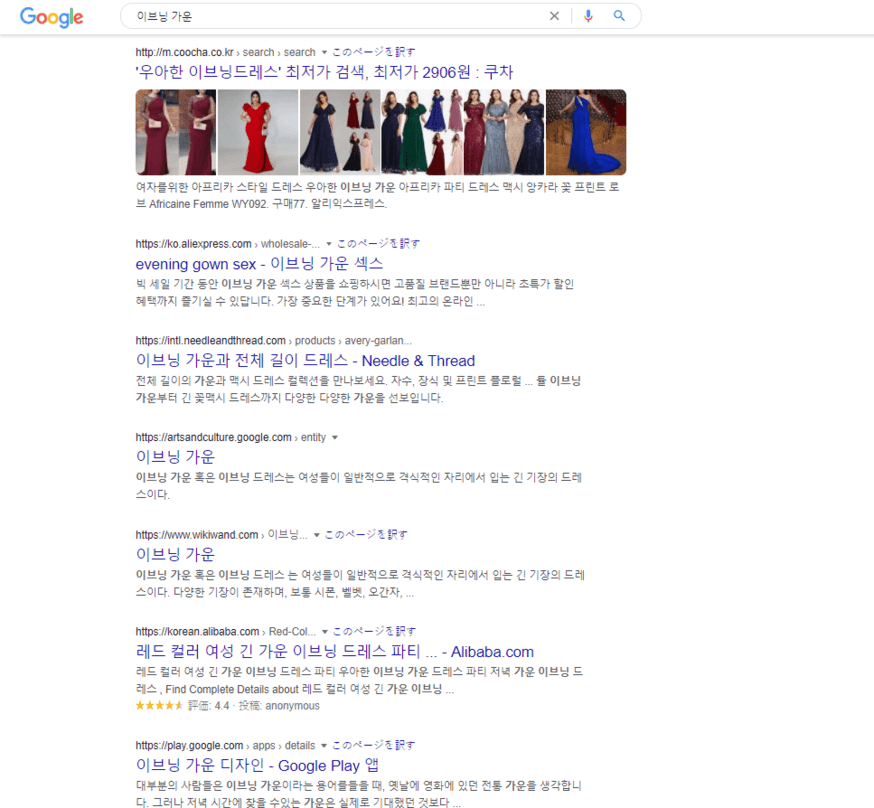
Task: Clear the search query with the X icon
Action: coord(554,16)
